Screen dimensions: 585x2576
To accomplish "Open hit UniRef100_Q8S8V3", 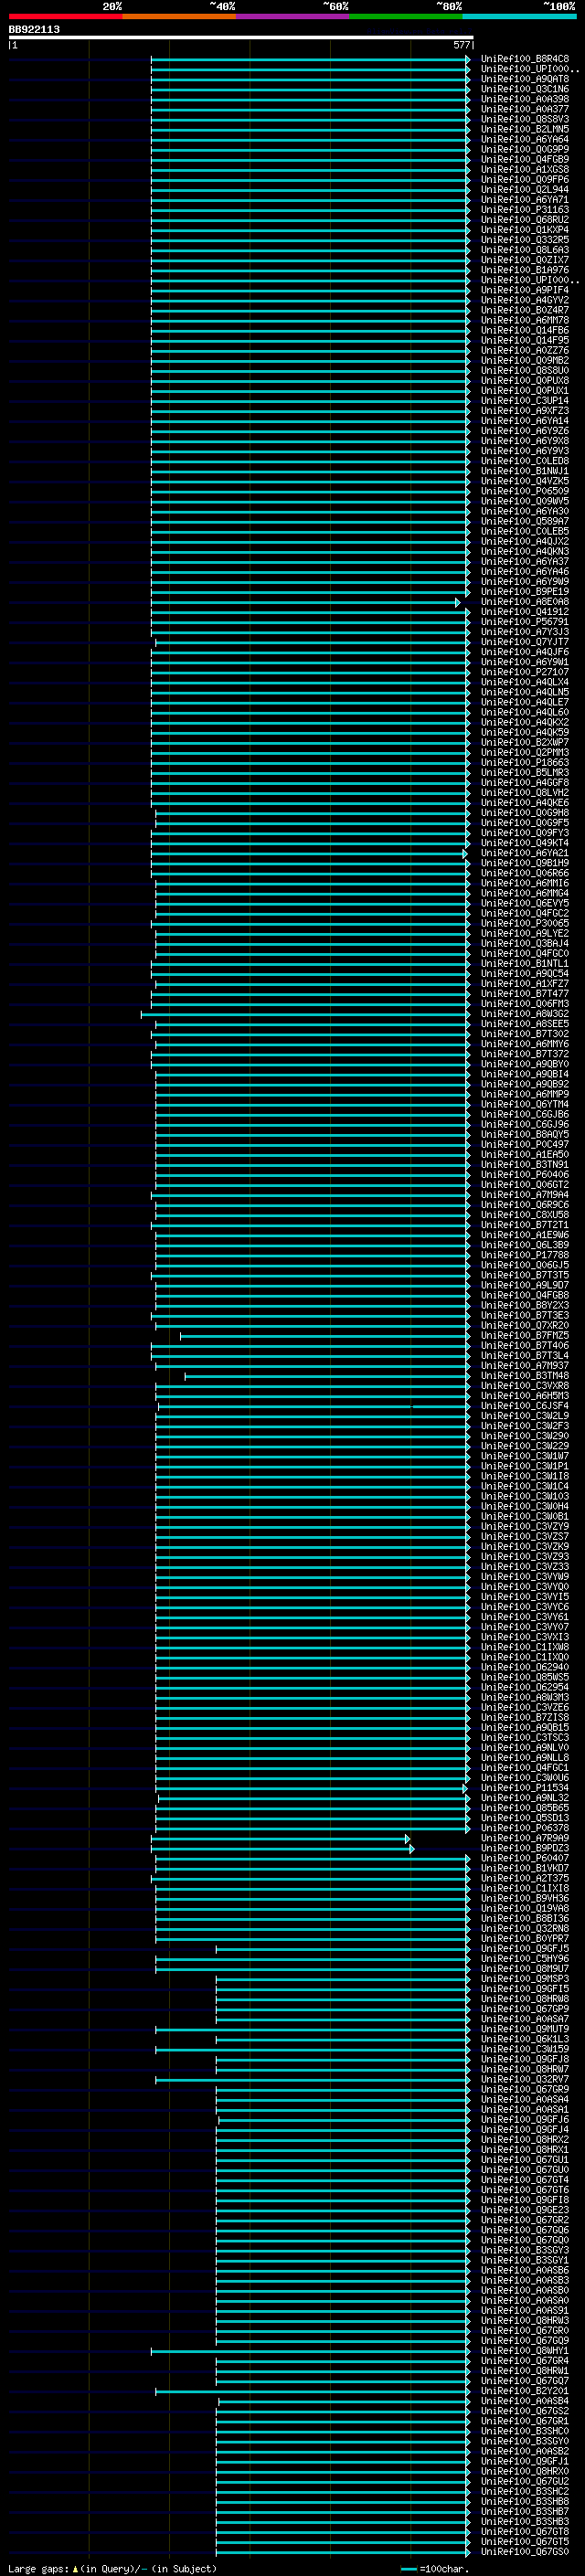I will [525, 119].
